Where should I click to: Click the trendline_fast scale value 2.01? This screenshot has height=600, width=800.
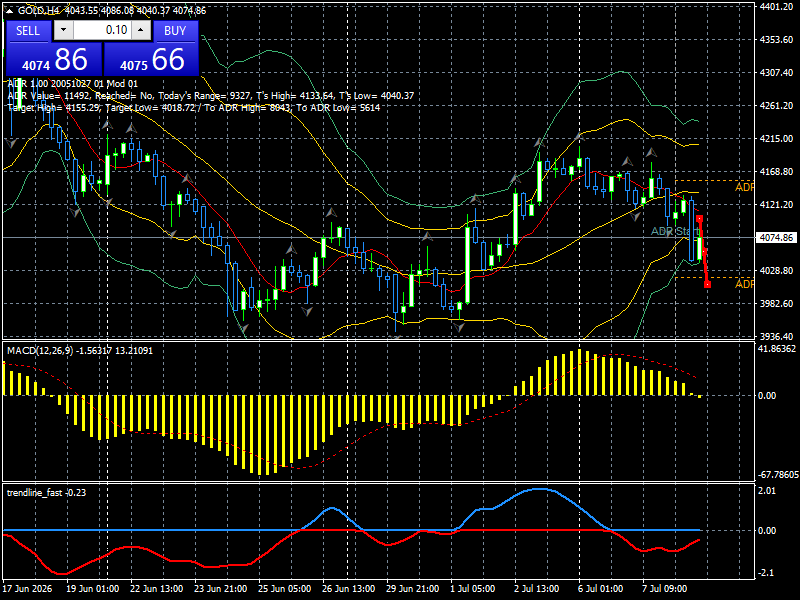click(767, 491)
